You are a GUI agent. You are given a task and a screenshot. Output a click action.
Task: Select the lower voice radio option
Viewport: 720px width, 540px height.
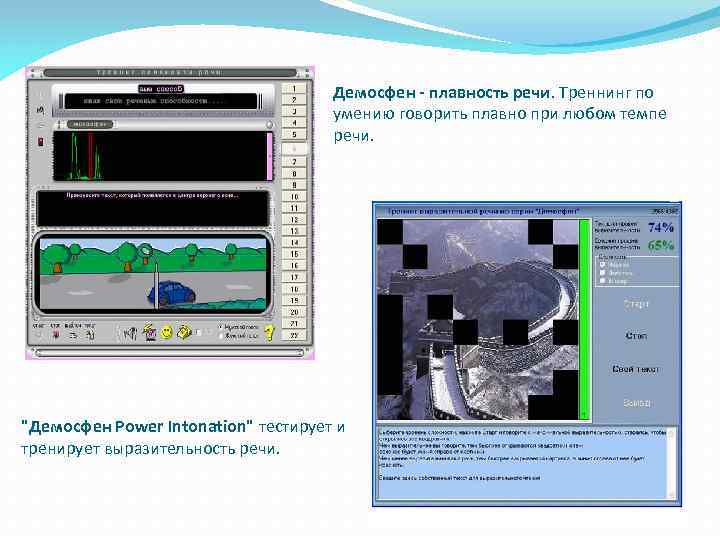(221, 336)
